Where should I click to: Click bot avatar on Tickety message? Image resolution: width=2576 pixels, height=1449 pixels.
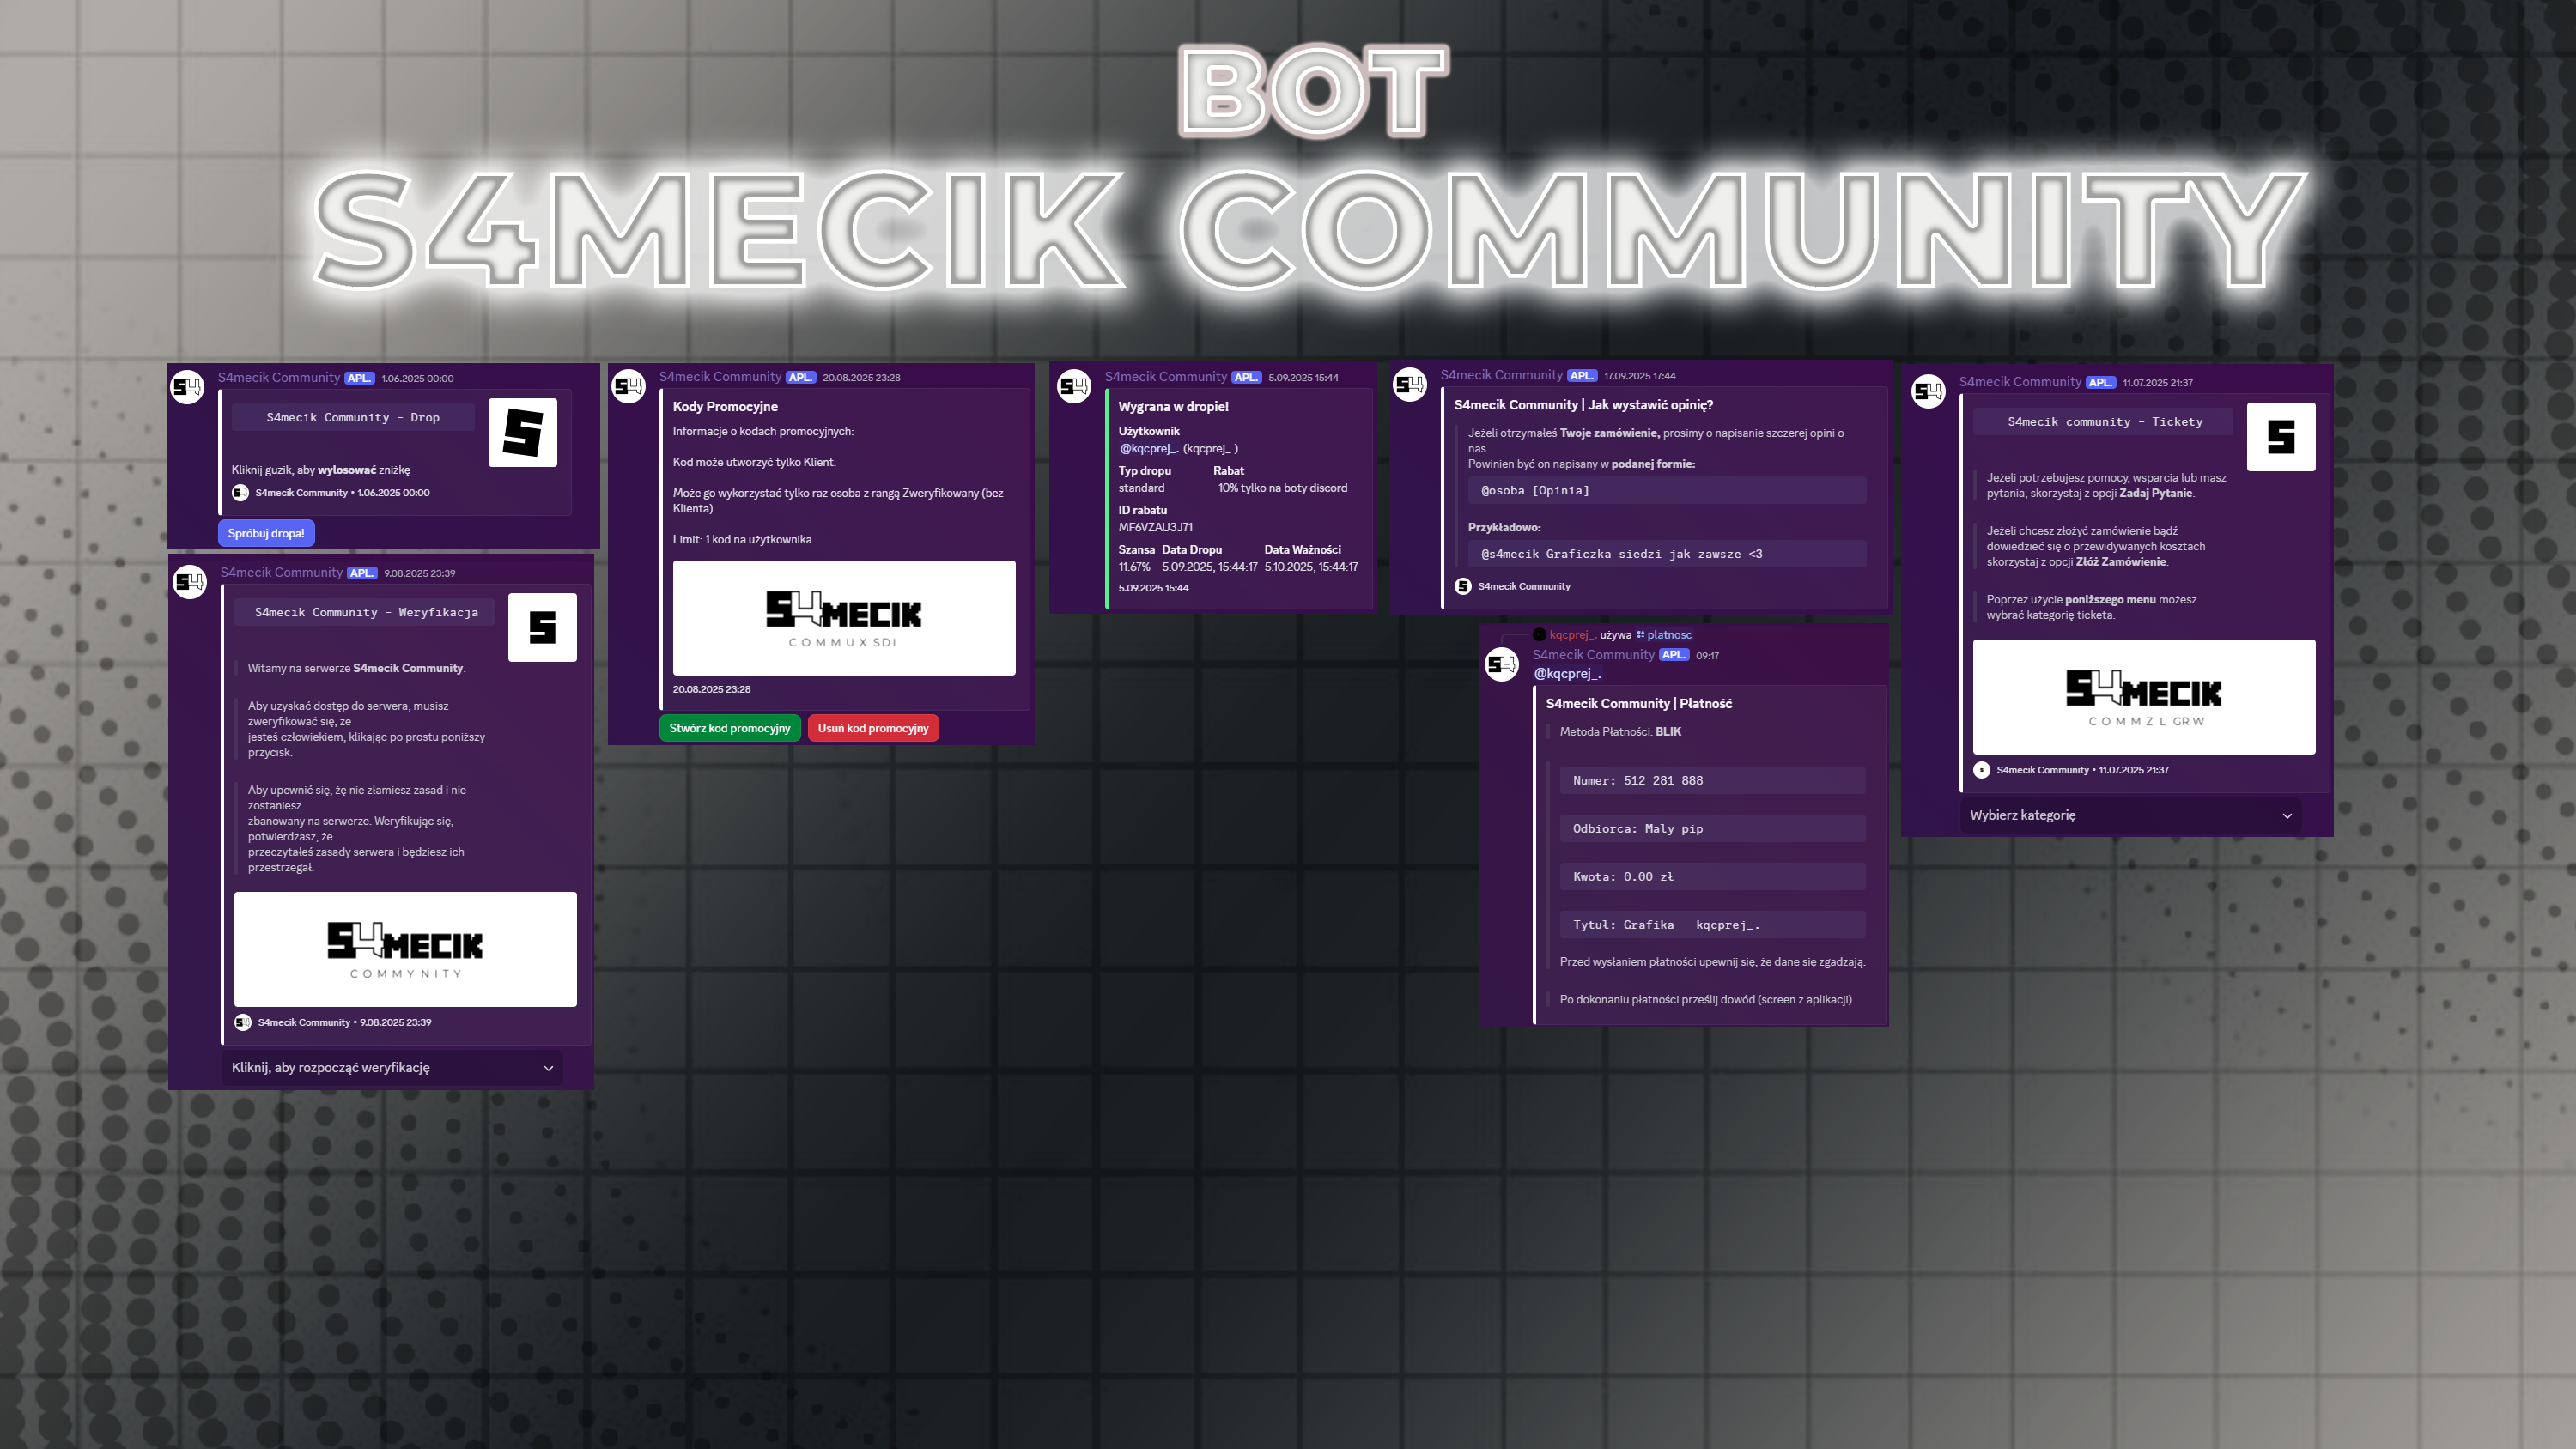pyautogui.click(x=1928, y=391)
